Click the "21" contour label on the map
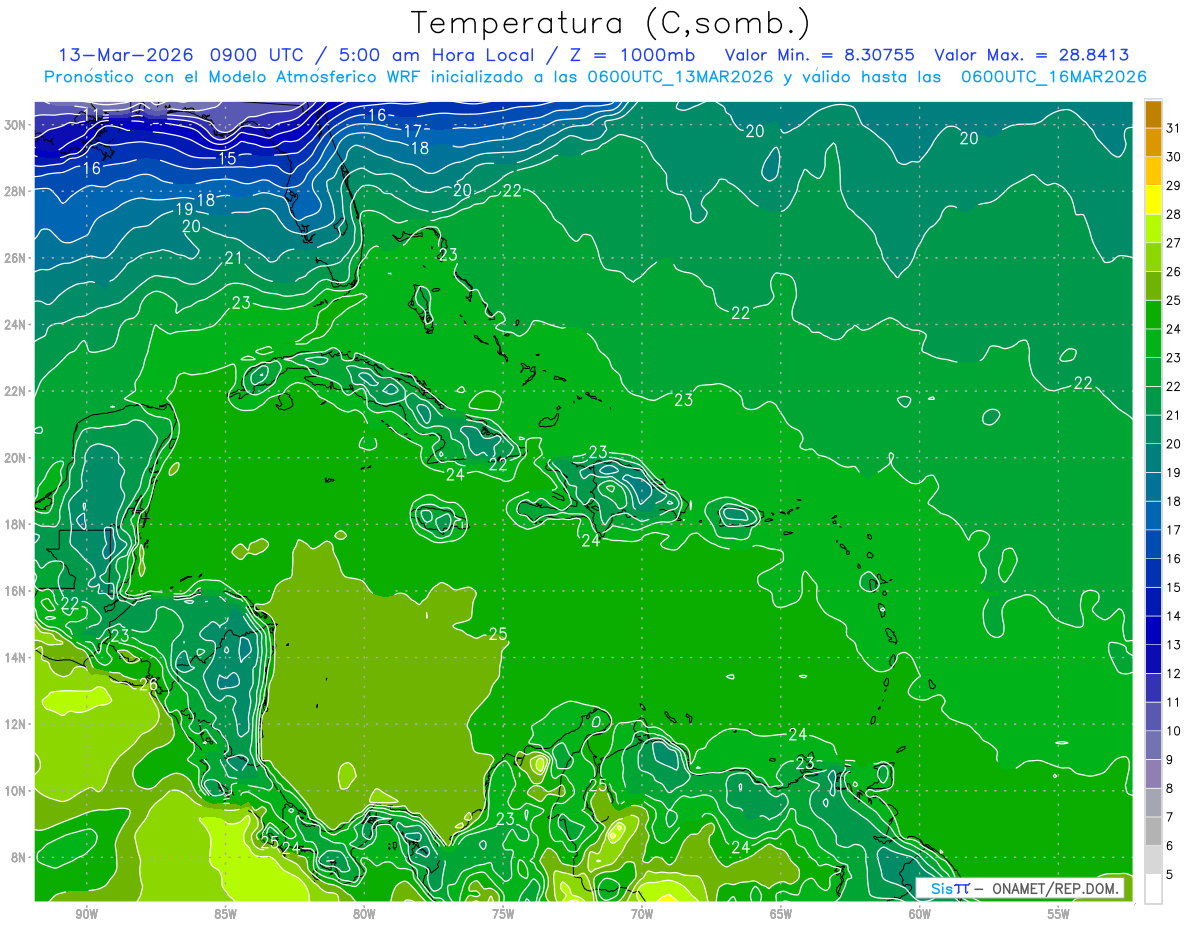Viewport: 1200px width, 927px height. click(234, 258)
